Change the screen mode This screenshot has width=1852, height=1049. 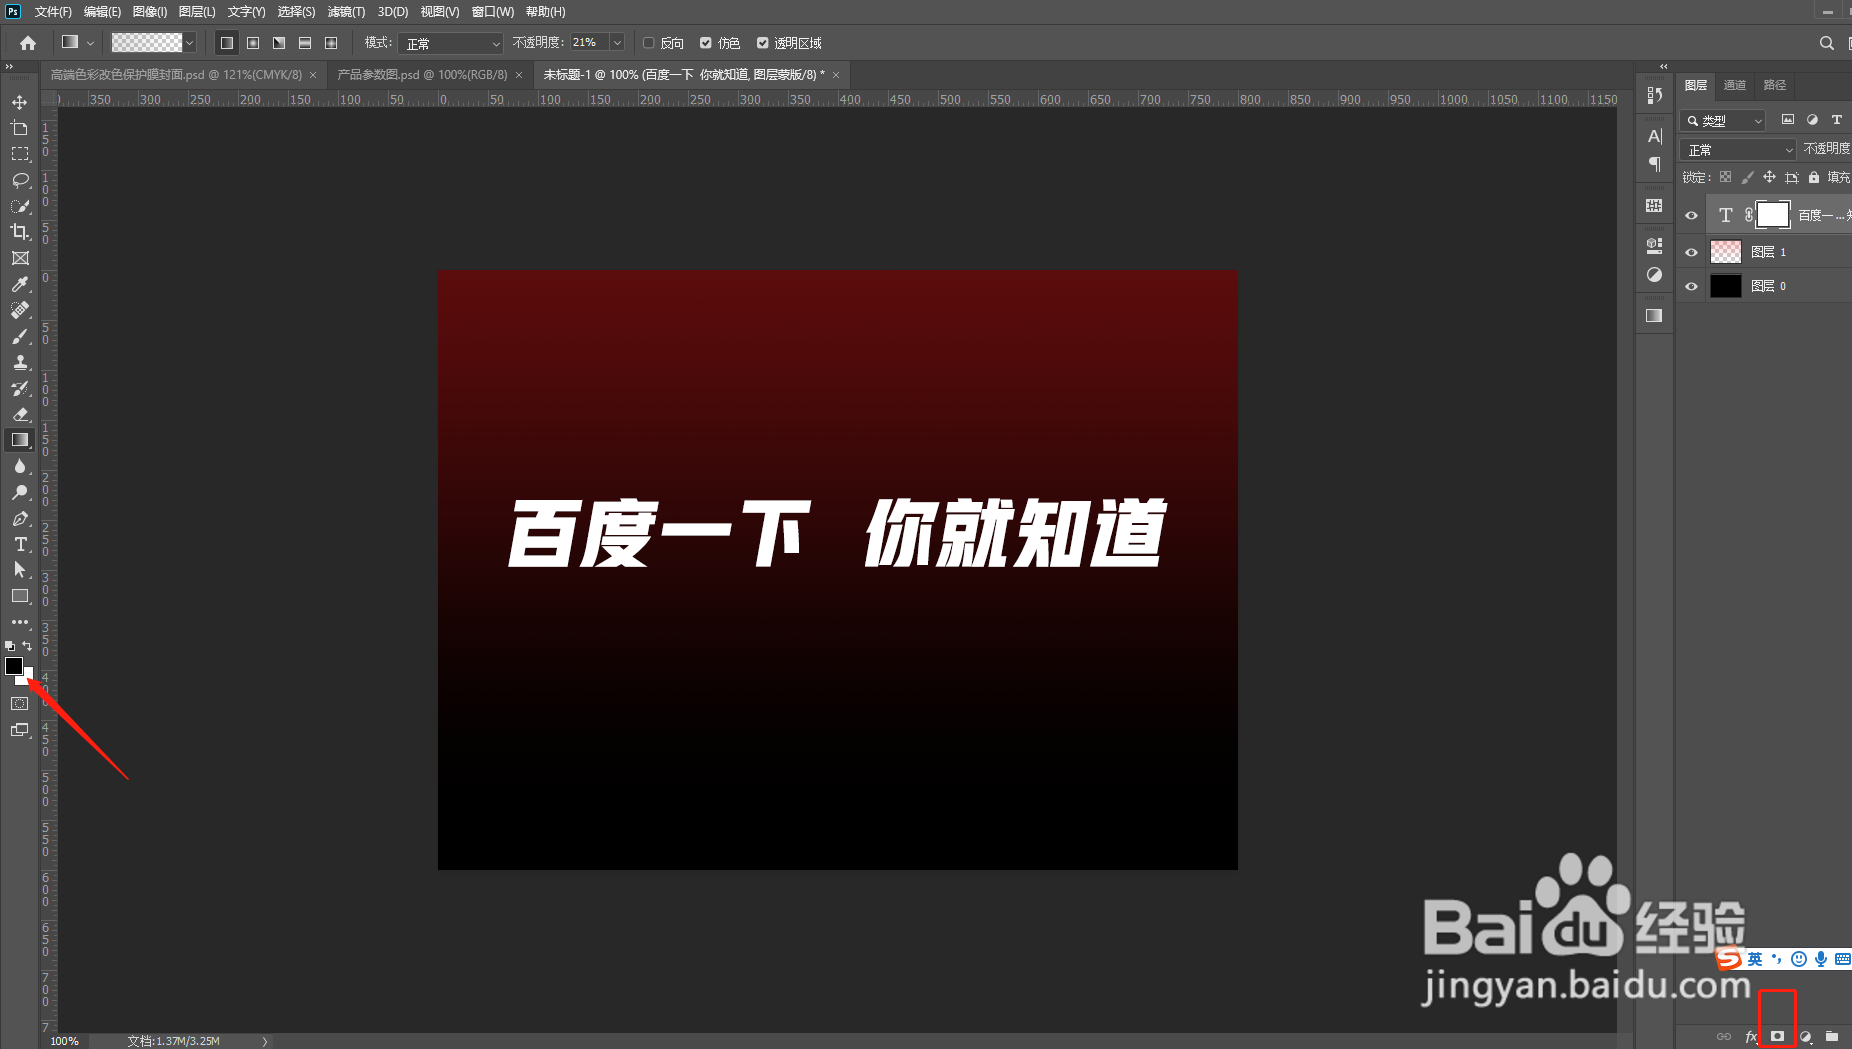[x=19, y=730]
